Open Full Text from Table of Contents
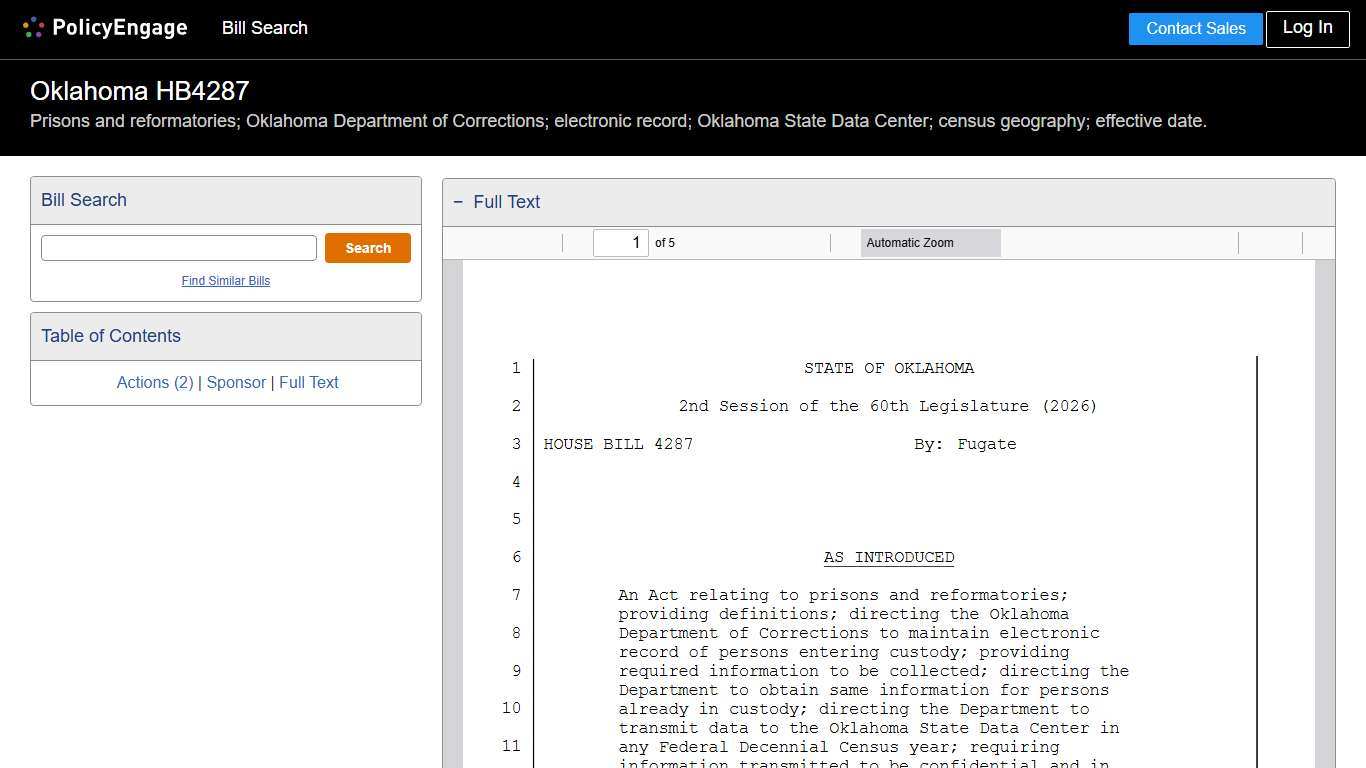Image resolution: width=1366 pixels, height=768 pixels. coord(309,382)
